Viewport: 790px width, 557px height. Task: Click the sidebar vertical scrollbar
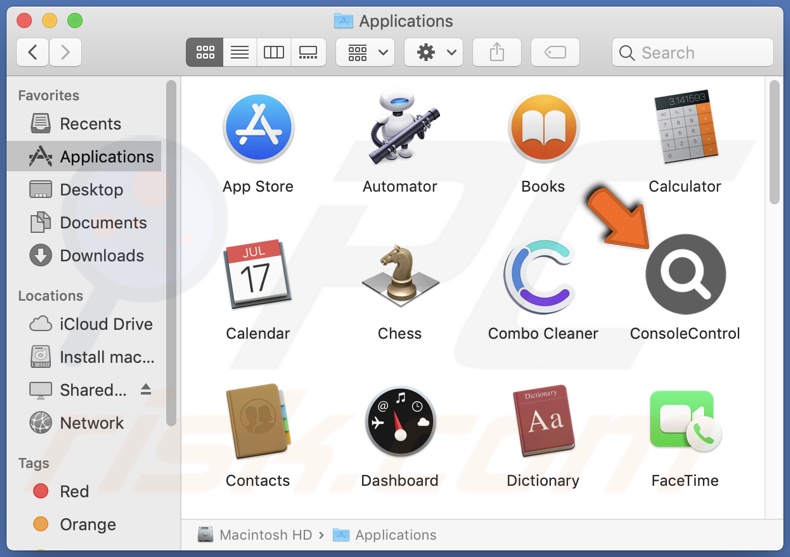171,253
